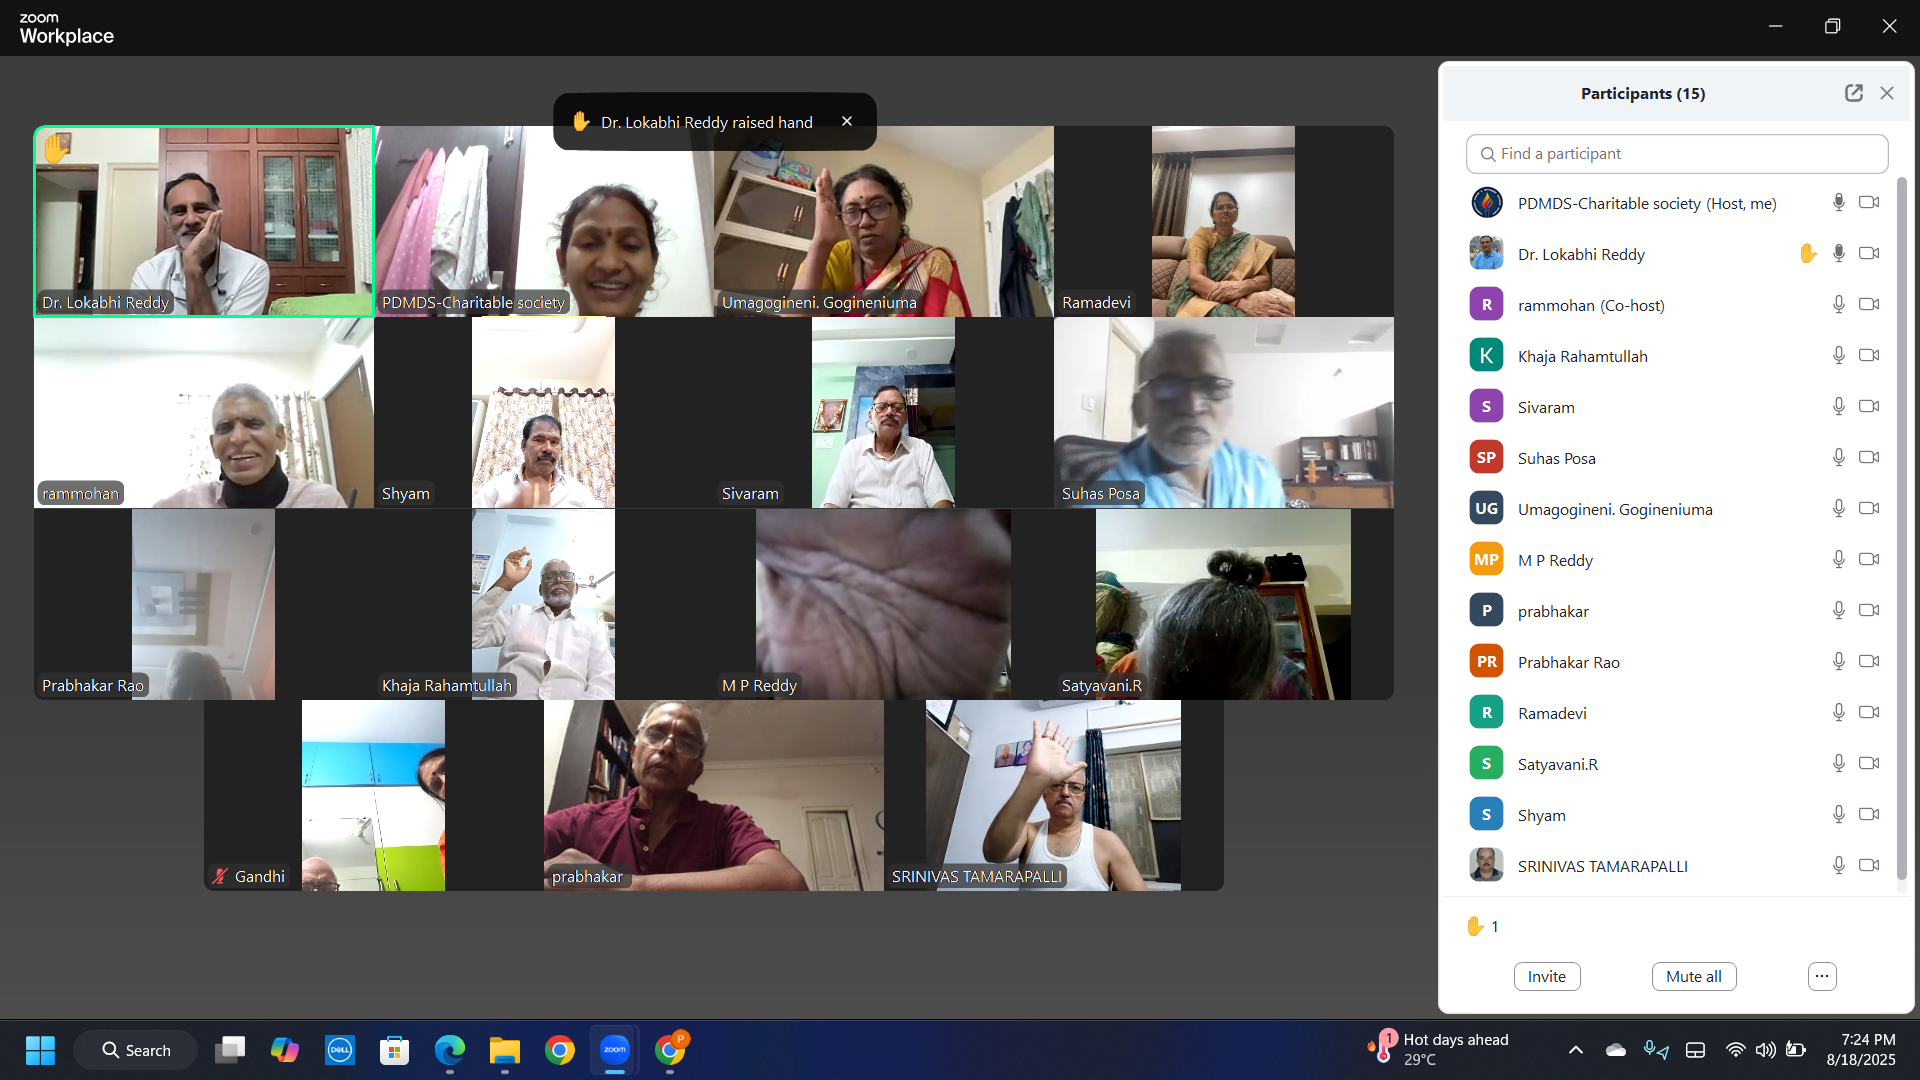Open the volume control in tray
The height and width of the screenshot is (1080, 1920).
coord(1766,1050)
